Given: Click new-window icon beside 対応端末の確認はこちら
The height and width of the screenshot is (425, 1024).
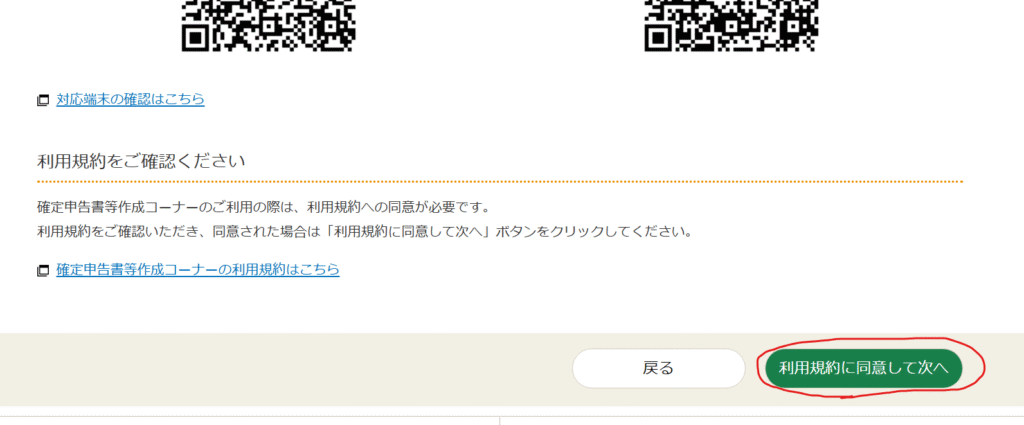Looking at the screenshot, I should (43, 101).
